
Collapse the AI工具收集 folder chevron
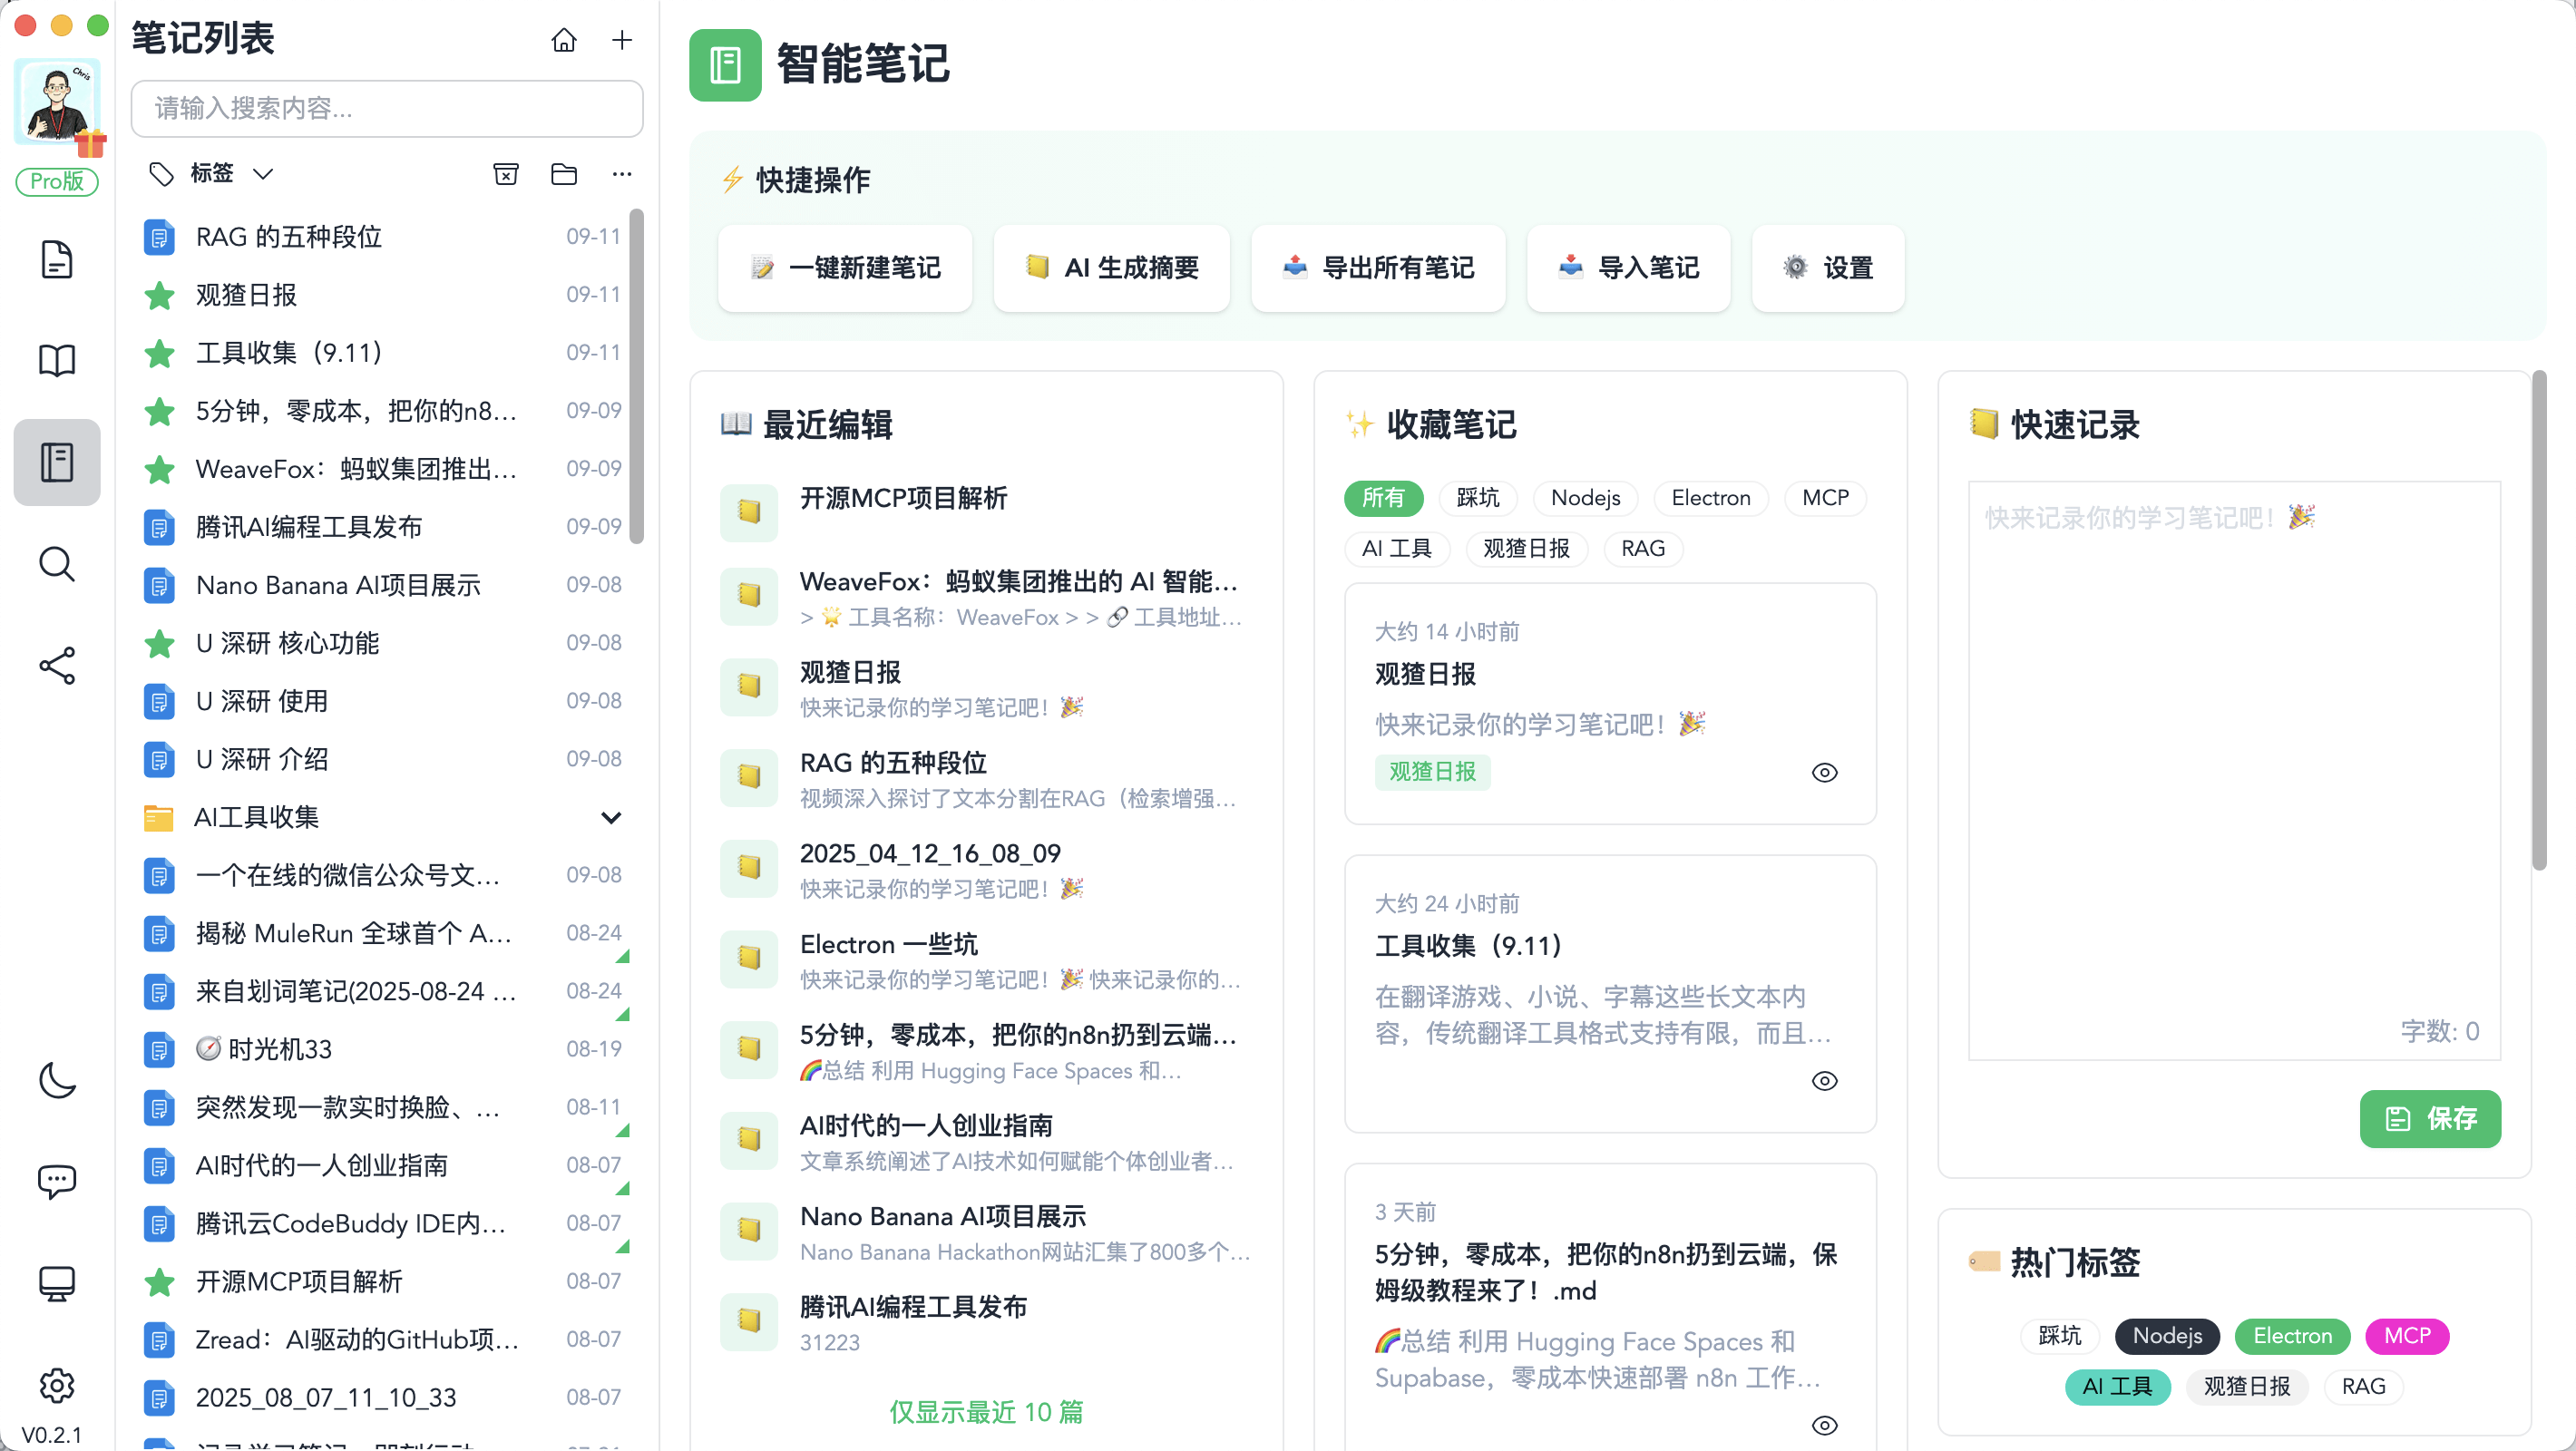pyautogui.click(x=611, y=818)
